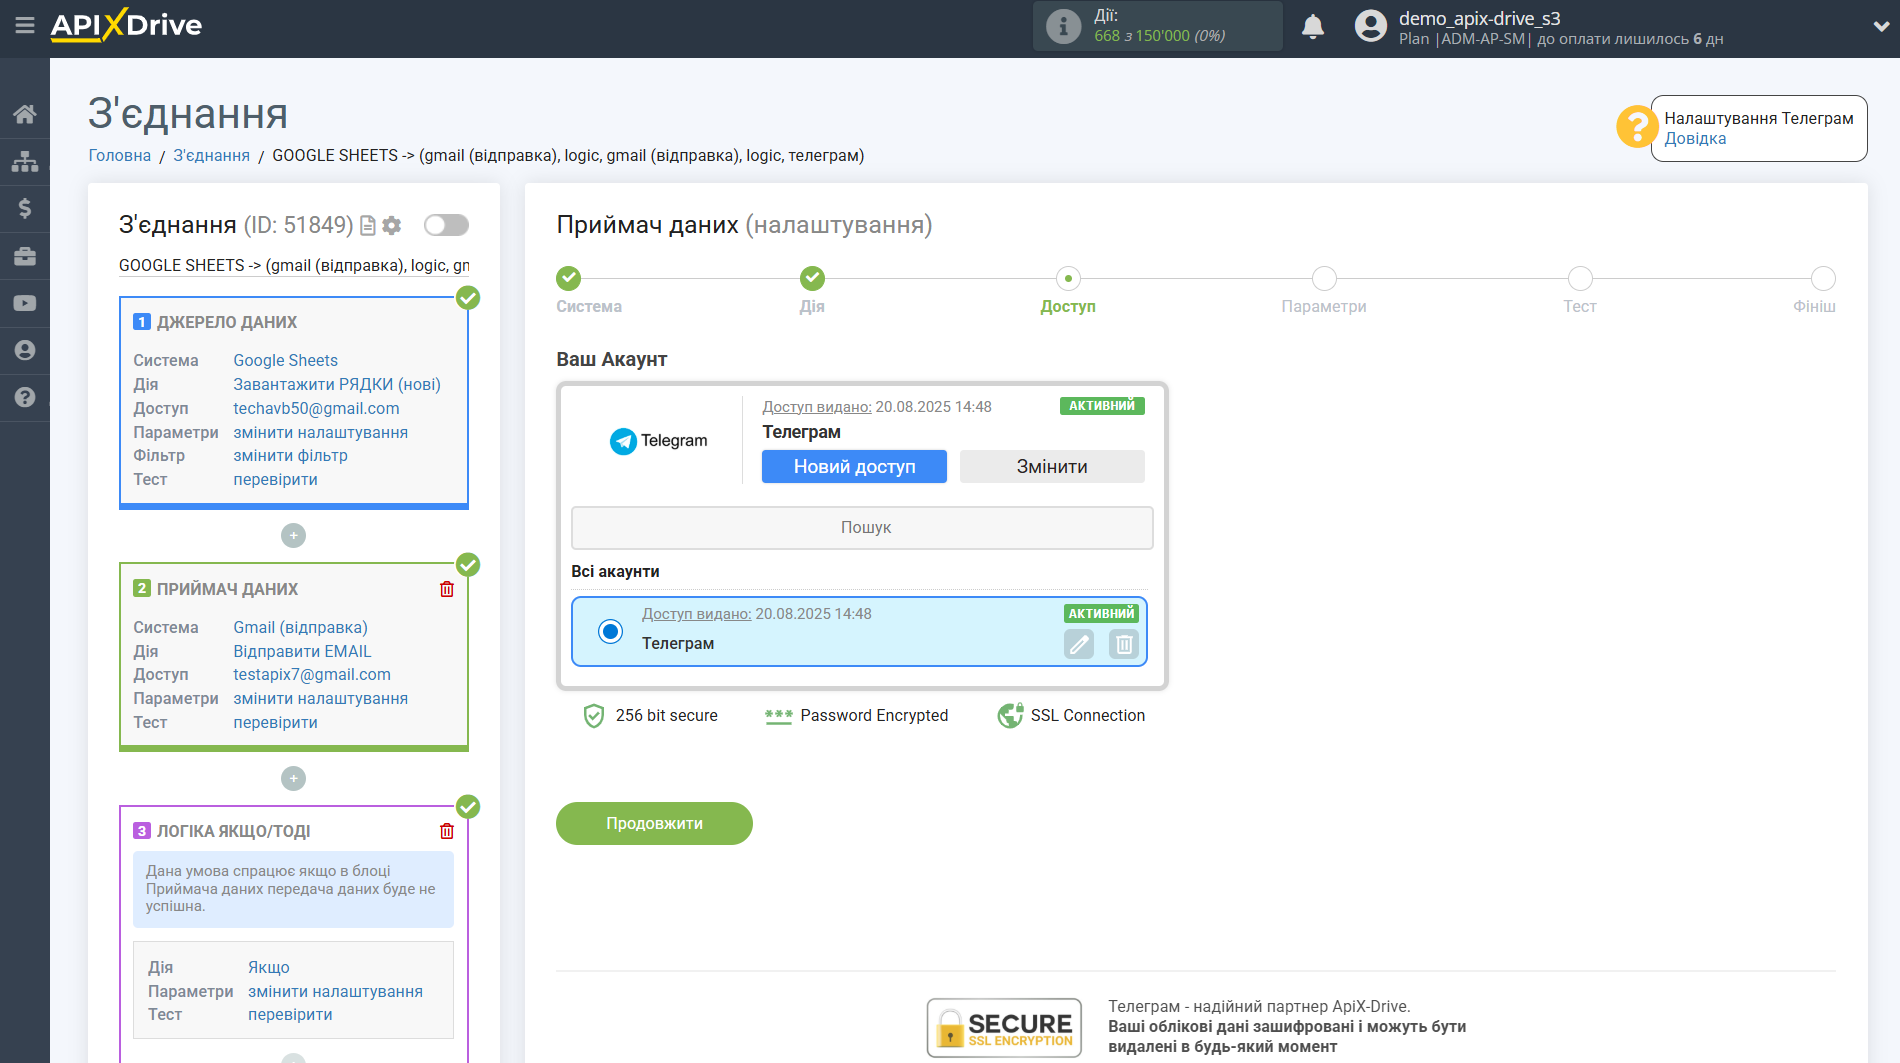Add a block after the data source
This screenshot has width=1900, height=1063.
(293, 536)
